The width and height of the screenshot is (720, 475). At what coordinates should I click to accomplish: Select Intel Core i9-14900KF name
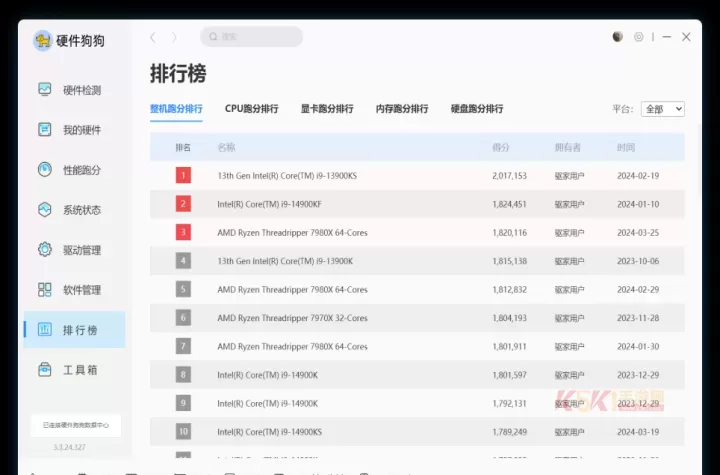[x=270, y=204]
